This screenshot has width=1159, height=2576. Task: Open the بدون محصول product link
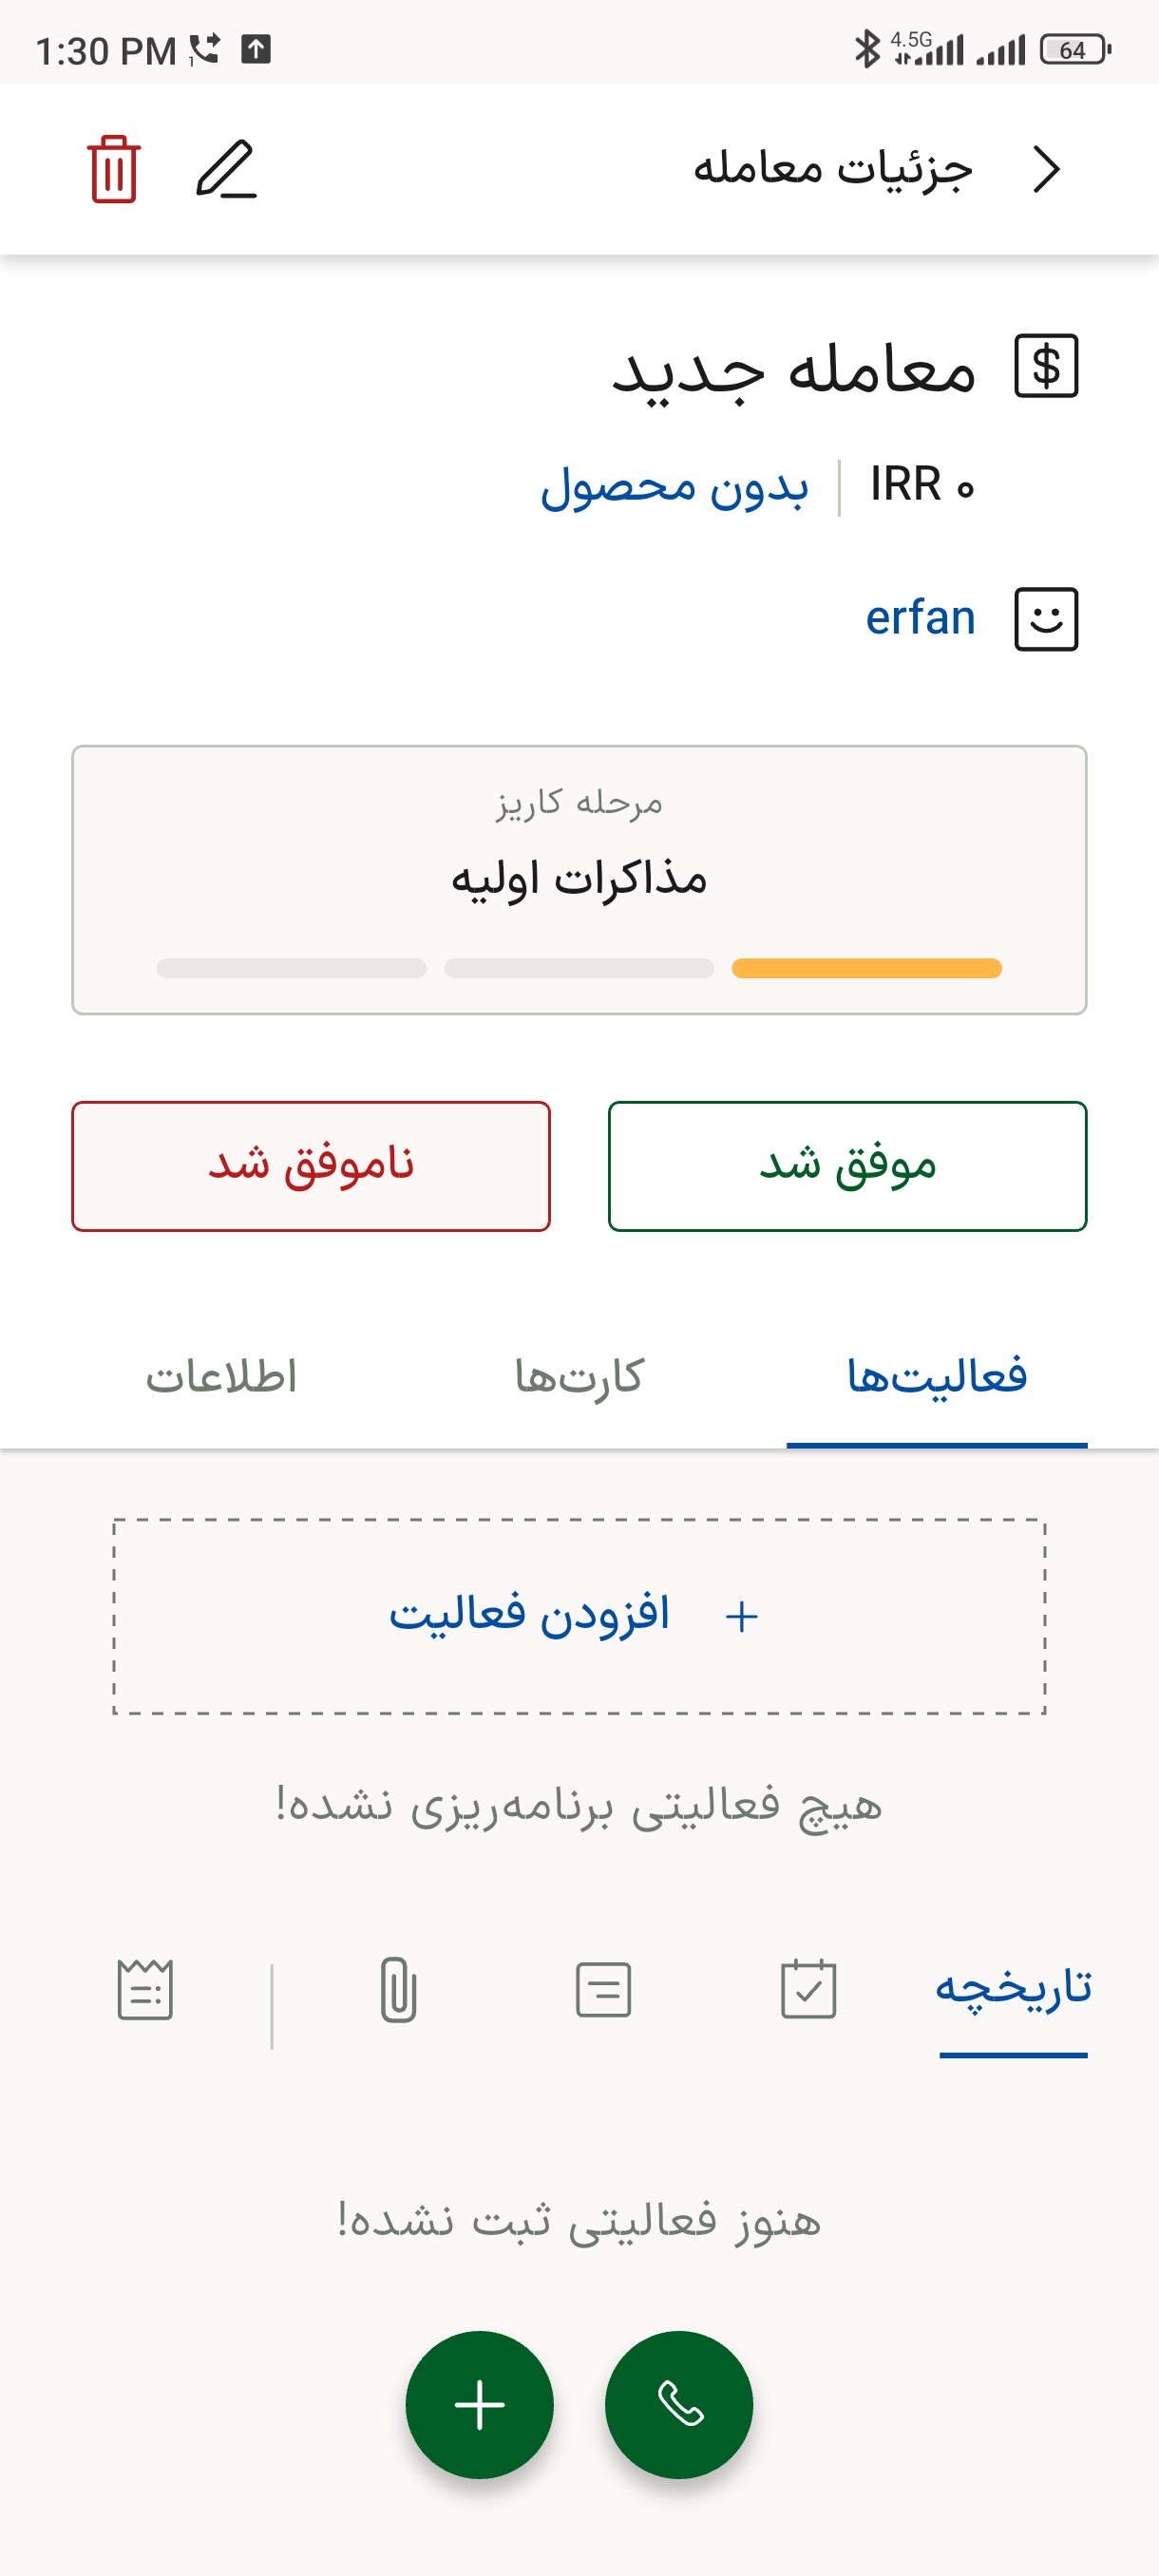(674, 487)
